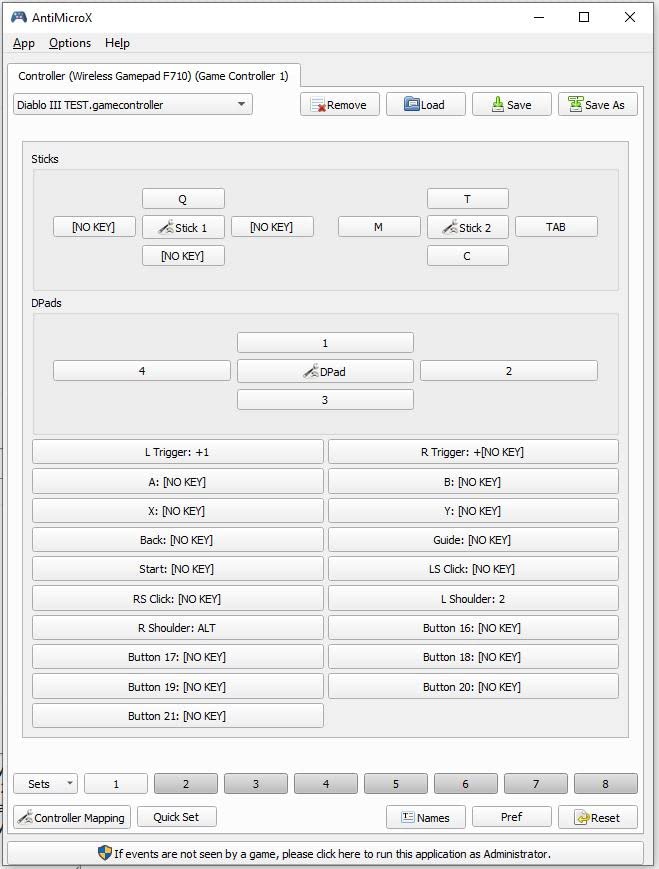659x869 pixels.
Task: Reset the controller bindings
Action: pos(597,817)
